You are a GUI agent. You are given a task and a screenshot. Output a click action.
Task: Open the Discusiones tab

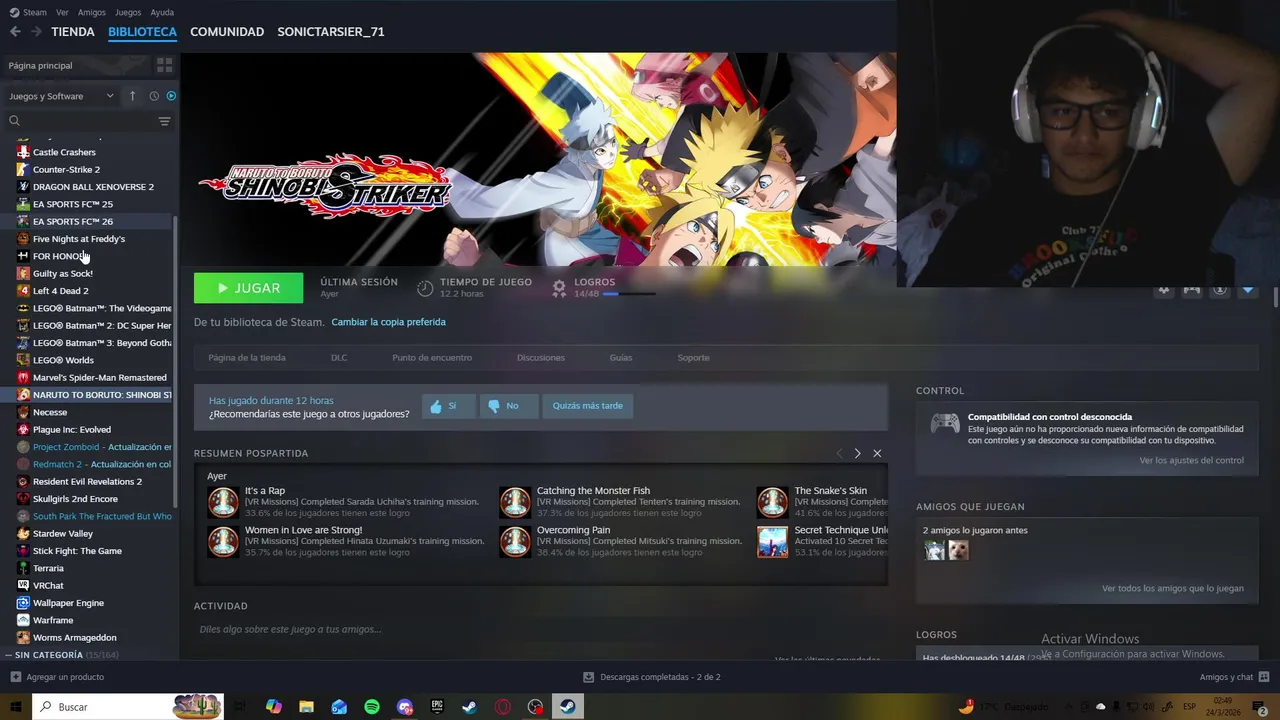(x=541, y=357)
